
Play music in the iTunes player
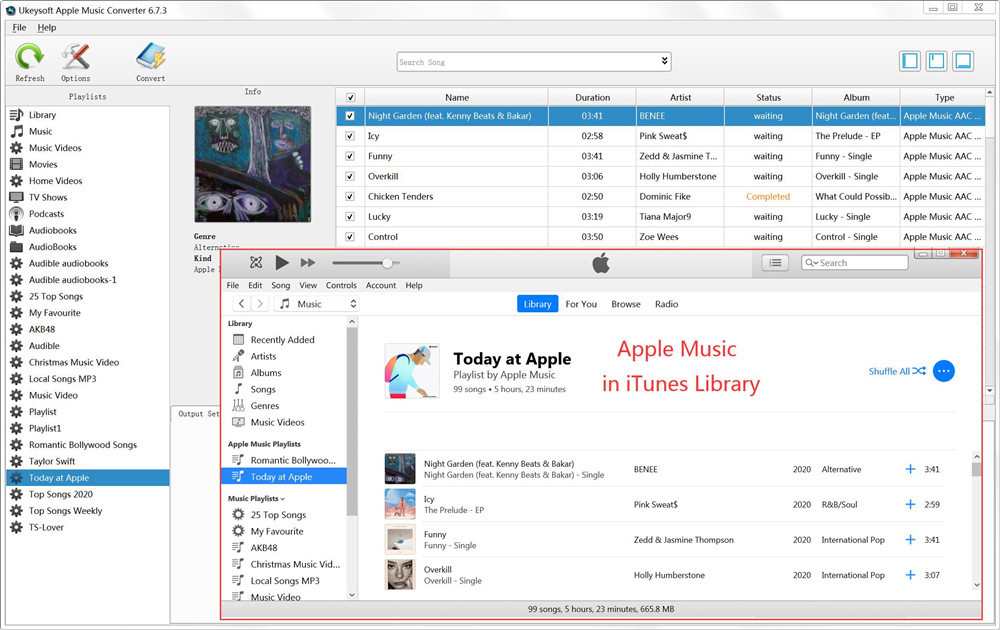[x=282, y=263]
